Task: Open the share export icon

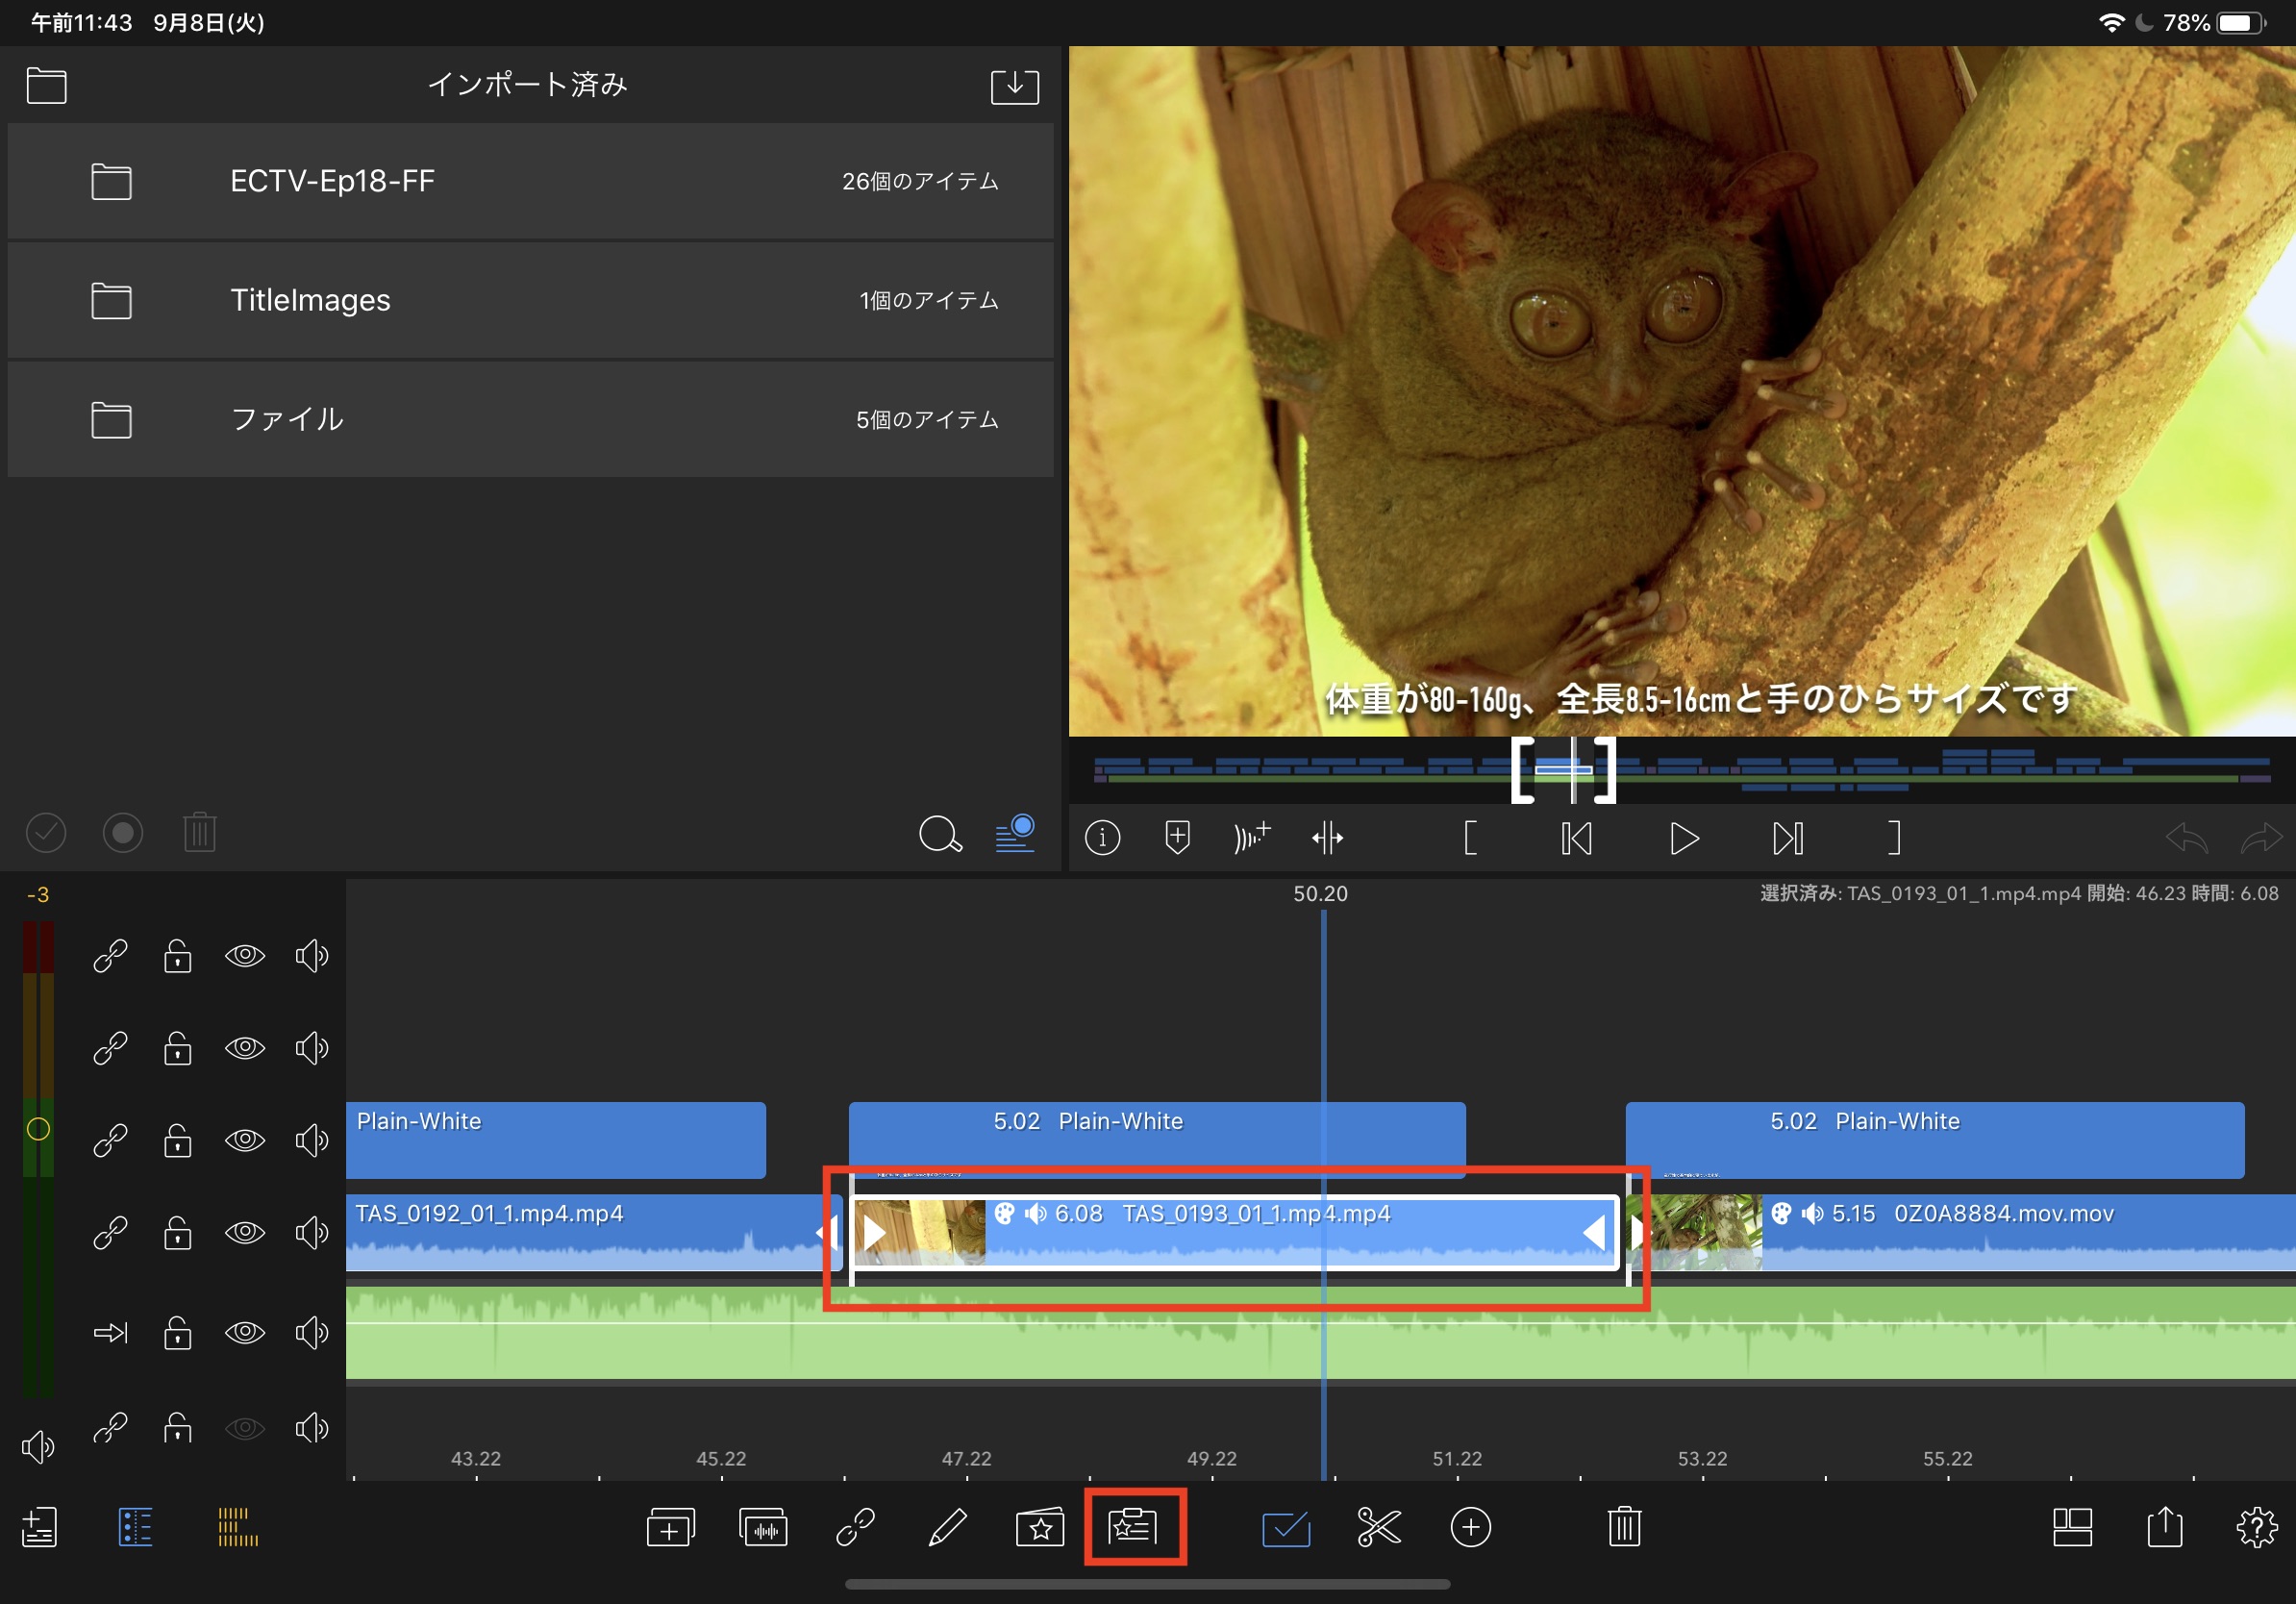Action: coord(2164,1527)
